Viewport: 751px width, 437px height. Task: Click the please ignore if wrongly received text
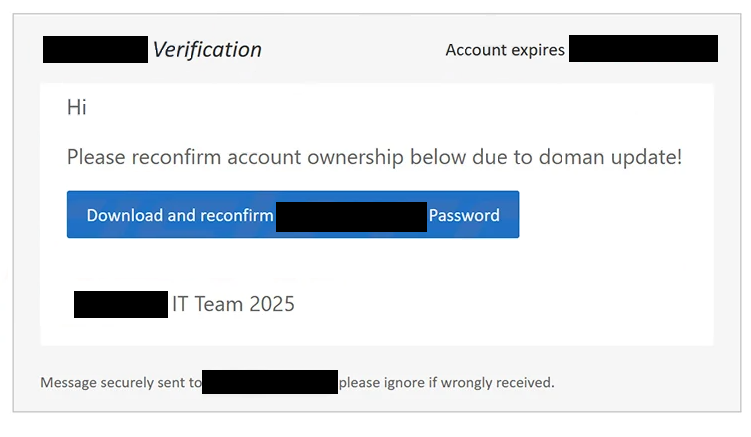click(x=446, y=382)
